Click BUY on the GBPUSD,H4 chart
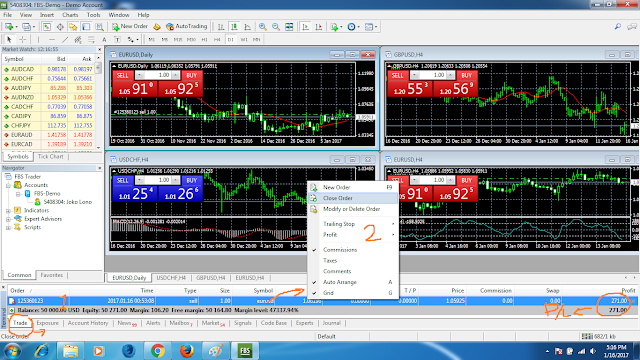The height and width of the screenshot is (360, 640). click(467, 76)
